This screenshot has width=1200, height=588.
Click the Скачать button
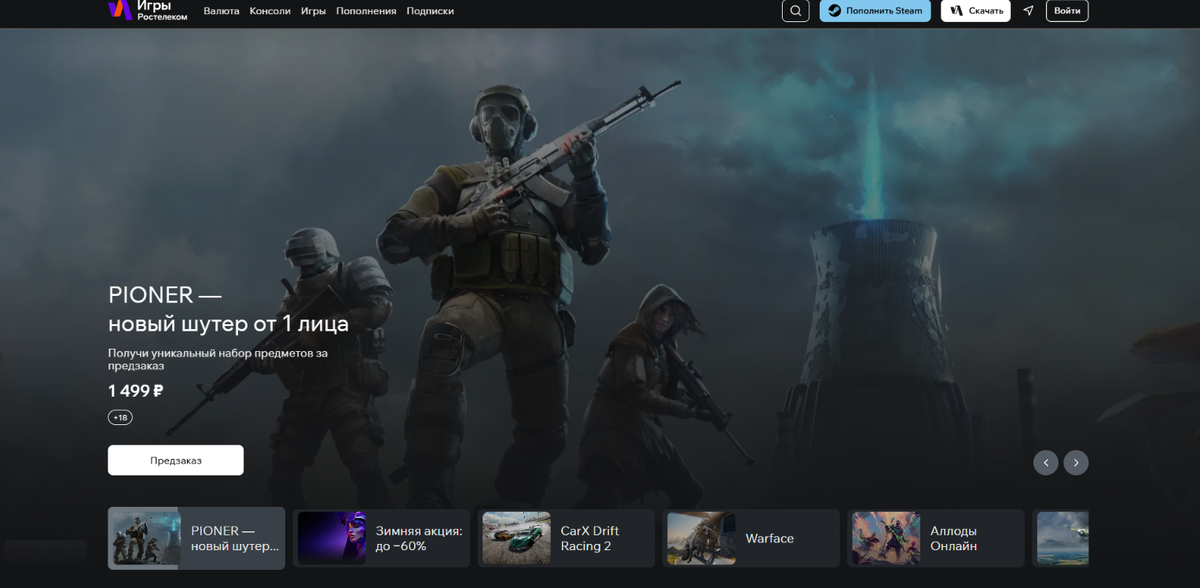[975, 11]
